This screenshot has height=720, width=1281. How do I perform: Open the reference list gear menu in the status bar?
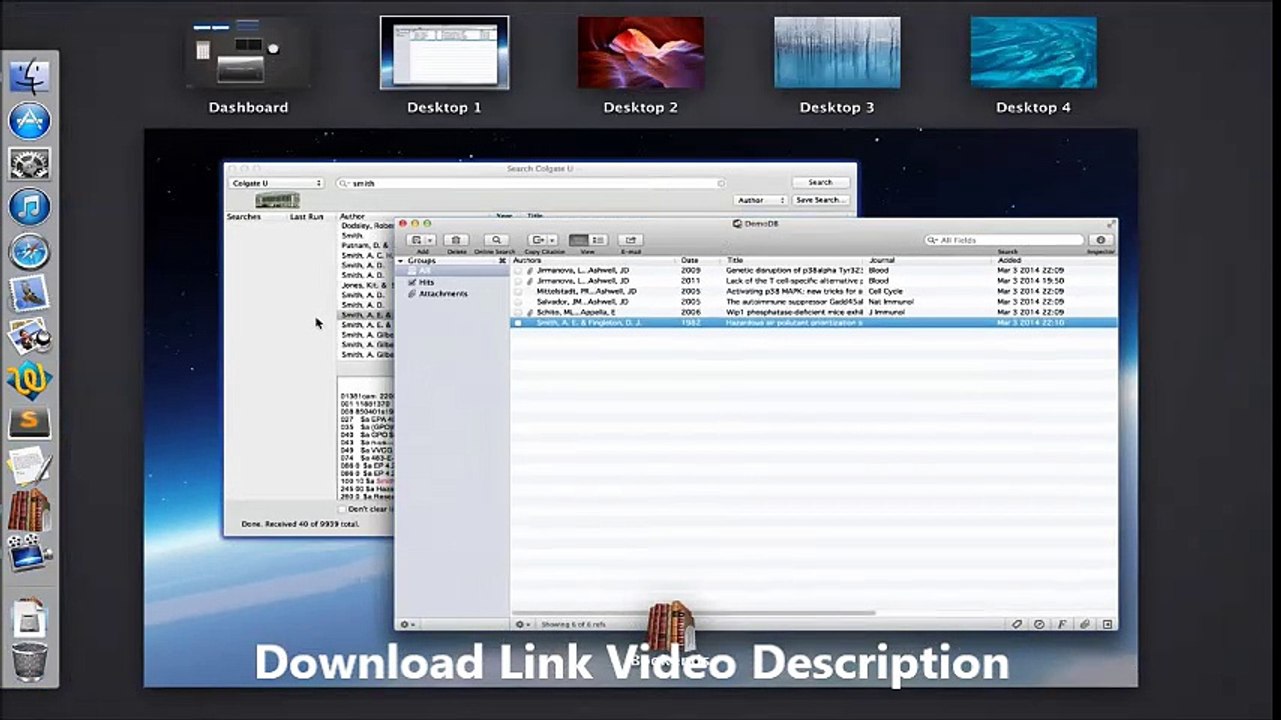coord(522,624)
